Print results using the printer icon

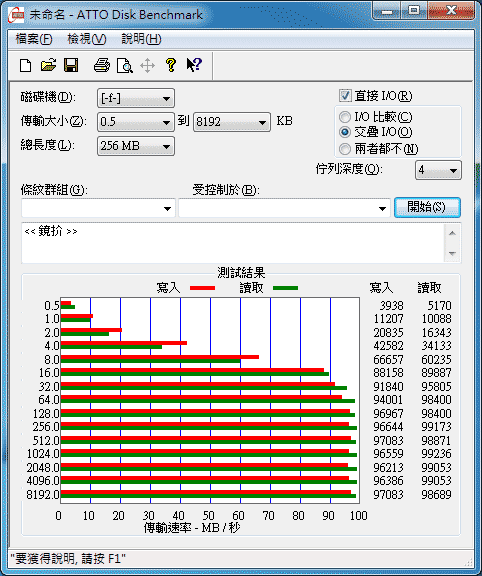(102, 65)
